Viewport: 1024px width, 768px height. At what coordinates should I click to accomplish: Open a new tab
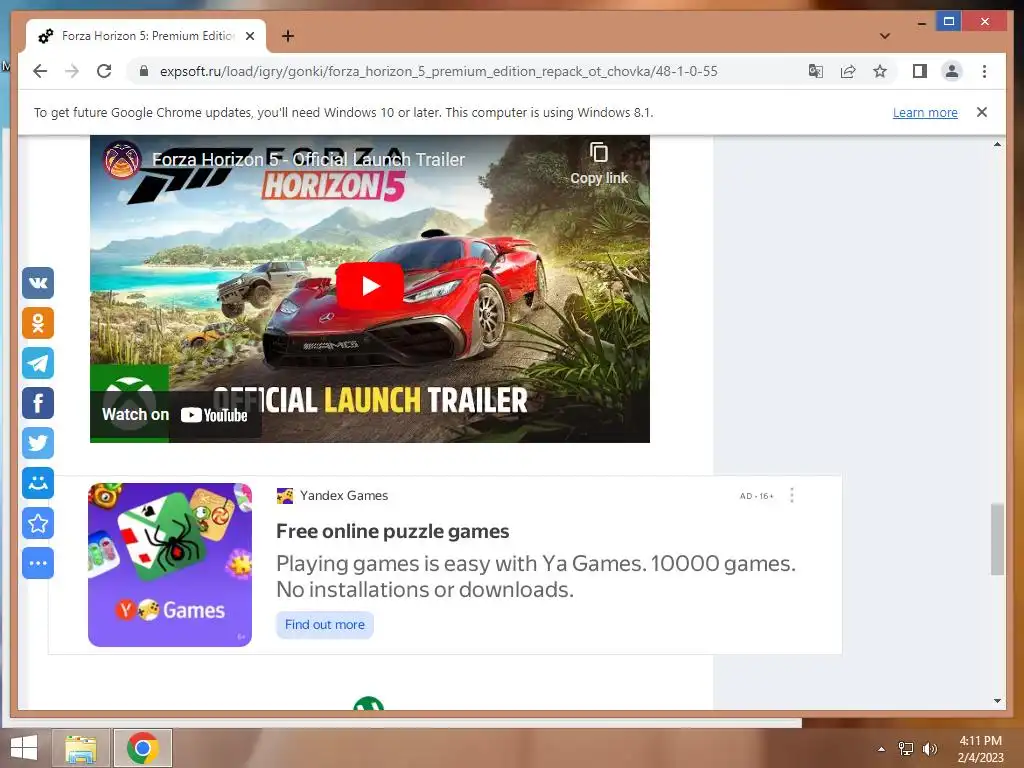click(287, 36)
